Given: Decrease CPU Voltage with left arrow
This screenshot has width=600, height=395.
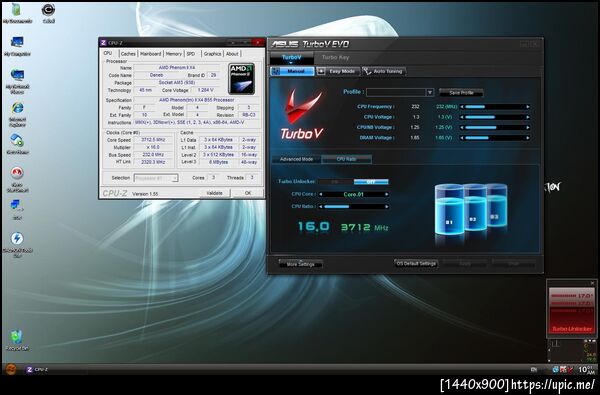Looking at the screenshot, I should (462, 117).
